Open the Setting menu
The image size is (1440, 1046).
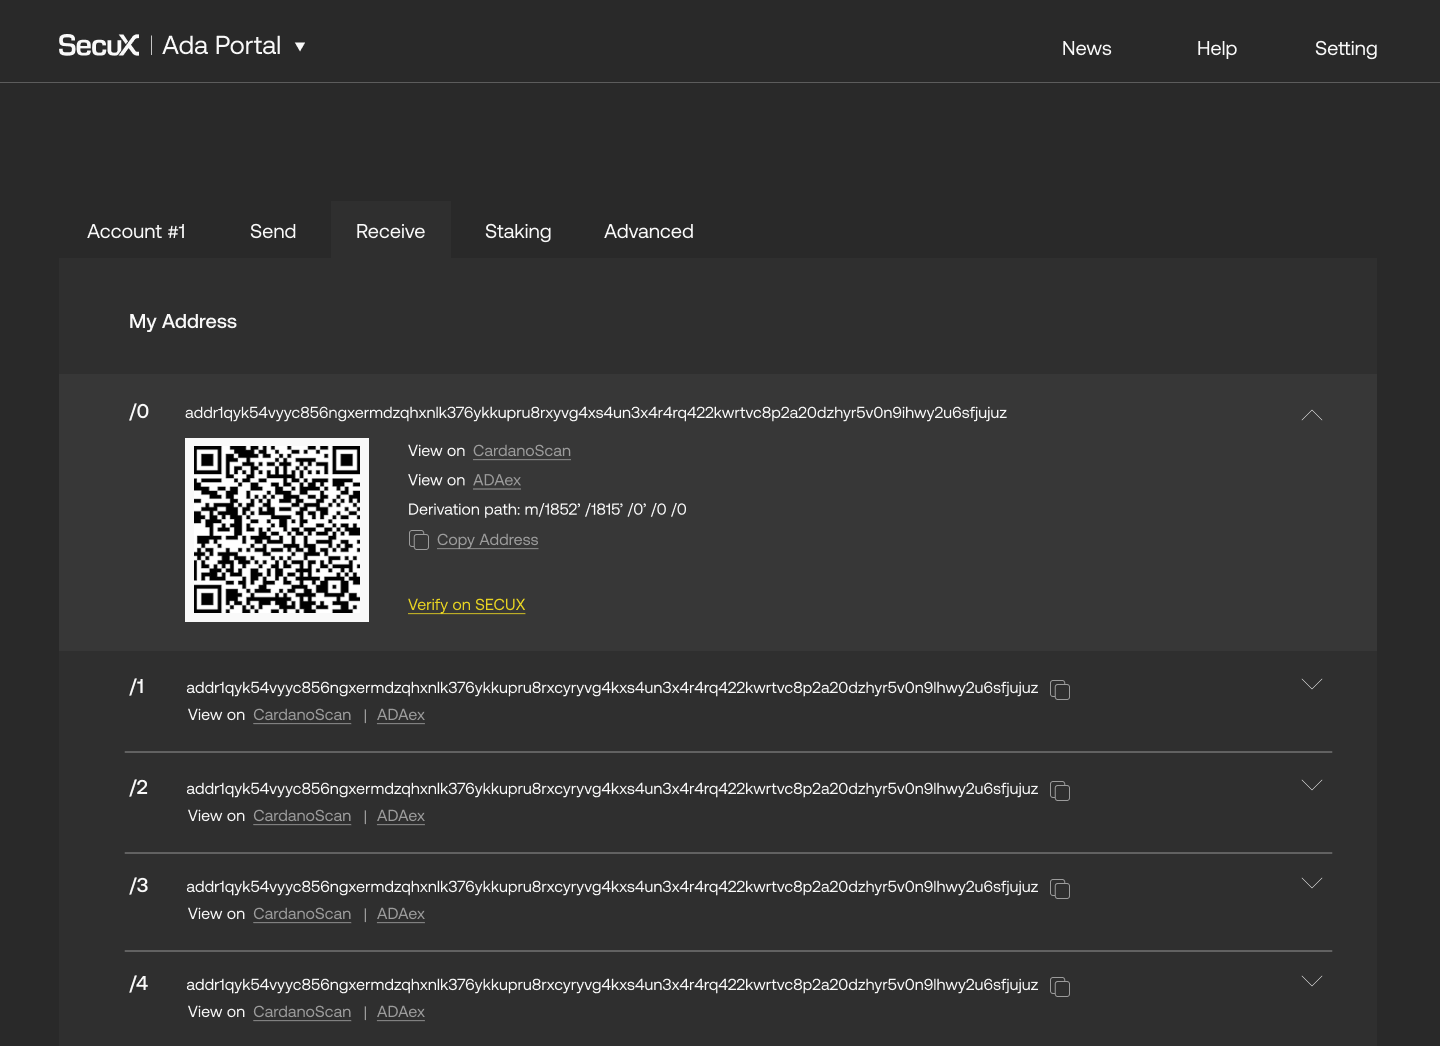coord(1345,48)
